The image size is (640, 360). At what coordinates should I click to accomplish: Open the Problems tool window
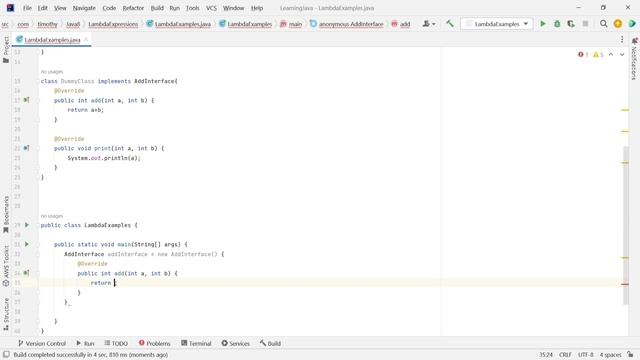click(154, 343)
